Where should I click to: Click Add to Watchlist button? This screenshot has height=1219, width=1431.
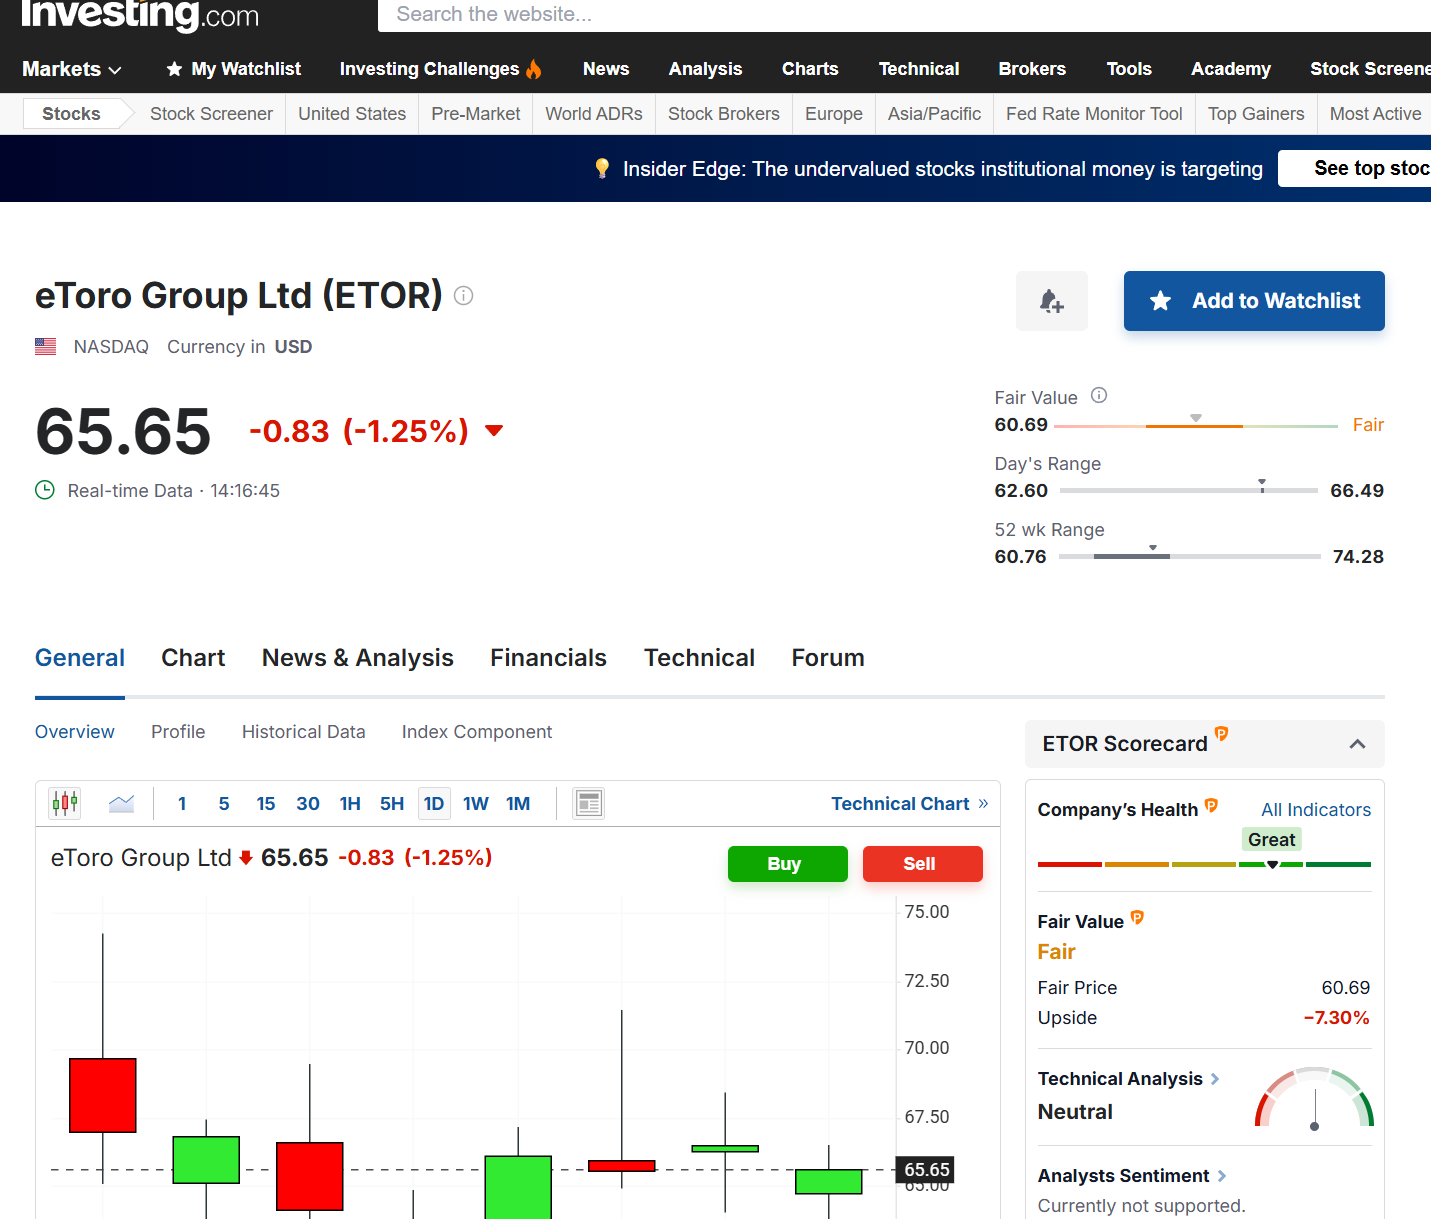point(1254,301)
